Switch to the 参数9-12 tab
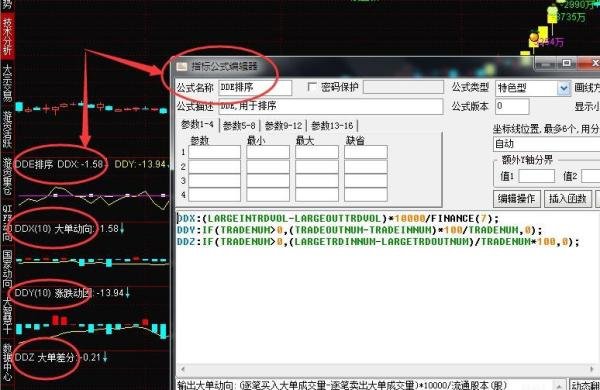The width and height of the screenshot is (600, 390). [283, 126]
